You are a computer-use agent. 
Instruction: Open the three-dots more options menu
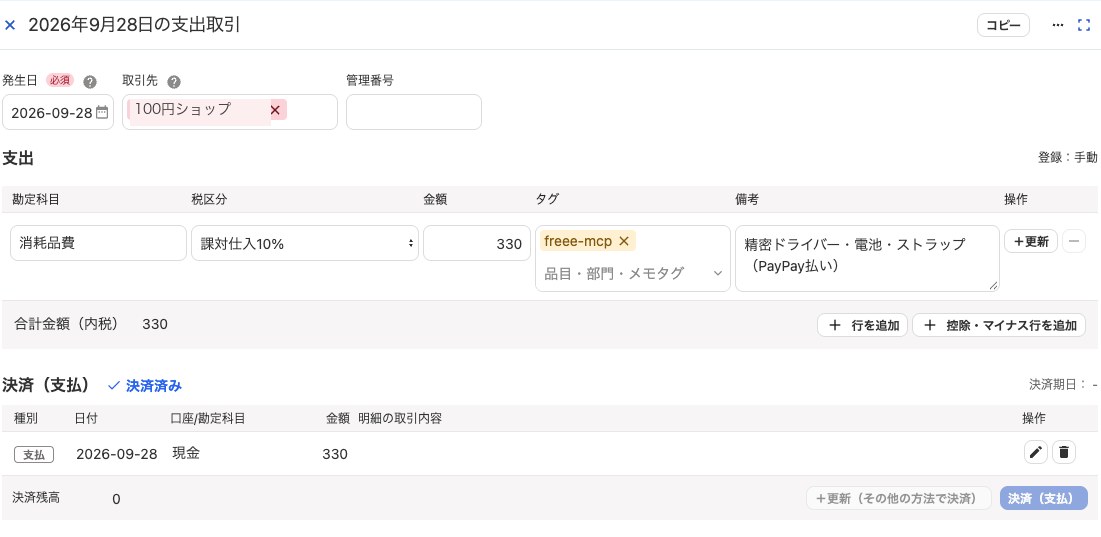[x=1057, y=25]
